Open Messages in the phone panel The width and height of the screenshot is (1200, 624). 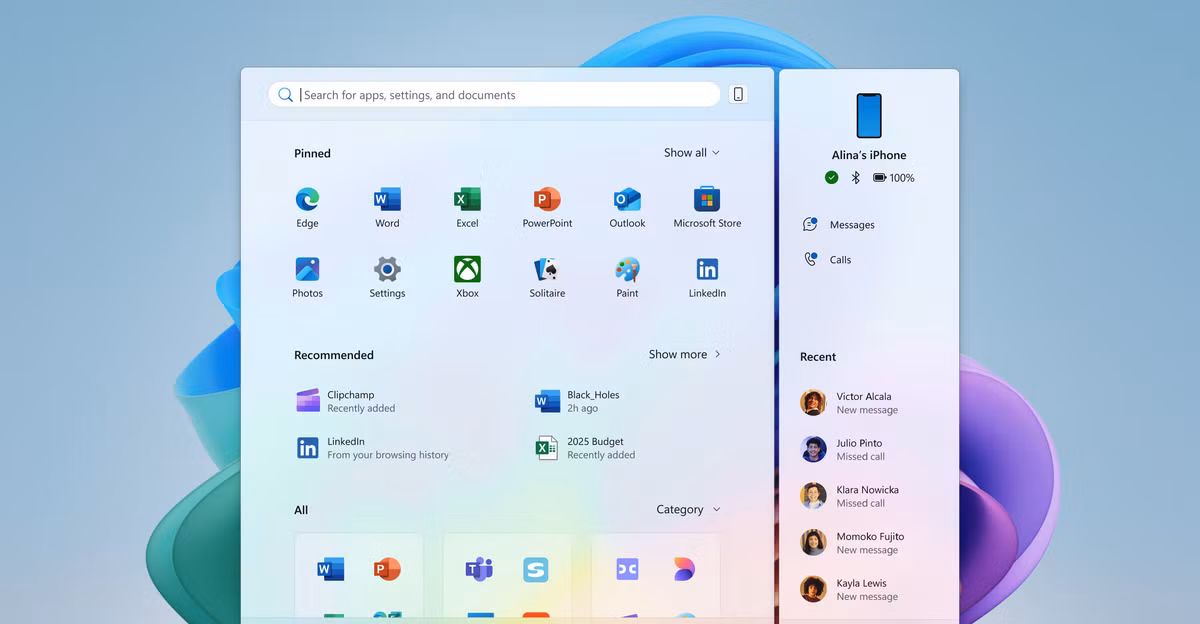(851, 225)
